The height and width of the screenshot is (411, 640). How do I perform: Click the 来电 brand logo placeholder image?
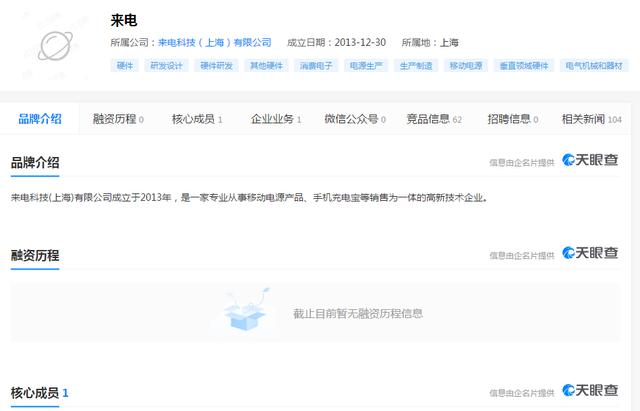[x=56, y=45]
